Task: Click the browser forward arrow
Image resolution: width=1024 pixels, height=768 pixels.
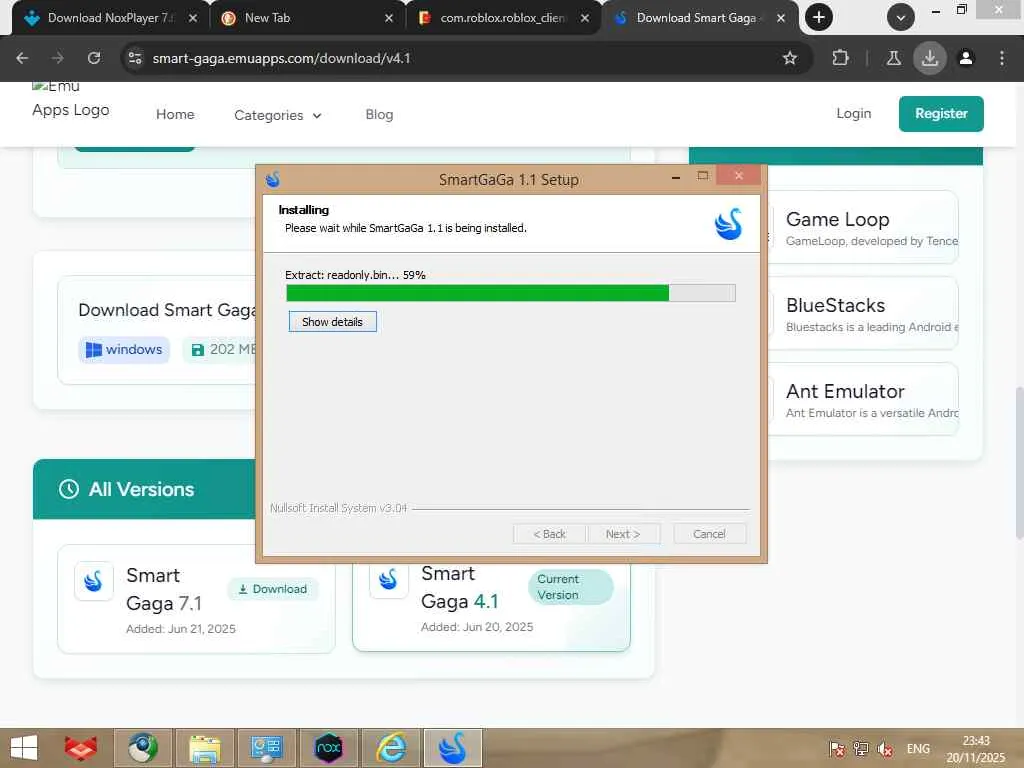Action: click(x=58, y=58)
